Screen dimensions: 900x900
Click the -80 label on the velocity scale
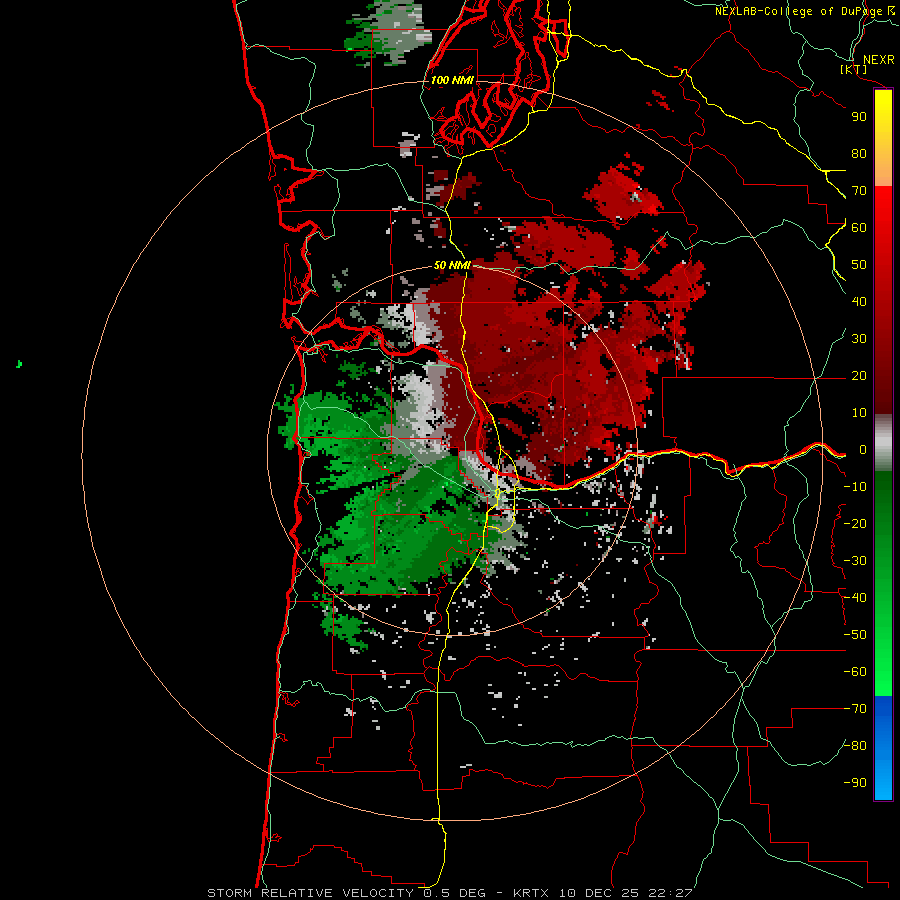855,746
